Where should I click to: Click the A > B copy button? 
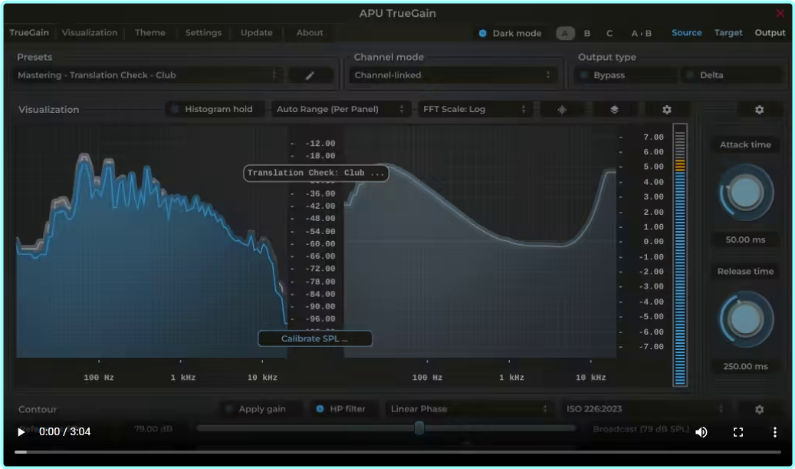641,33
